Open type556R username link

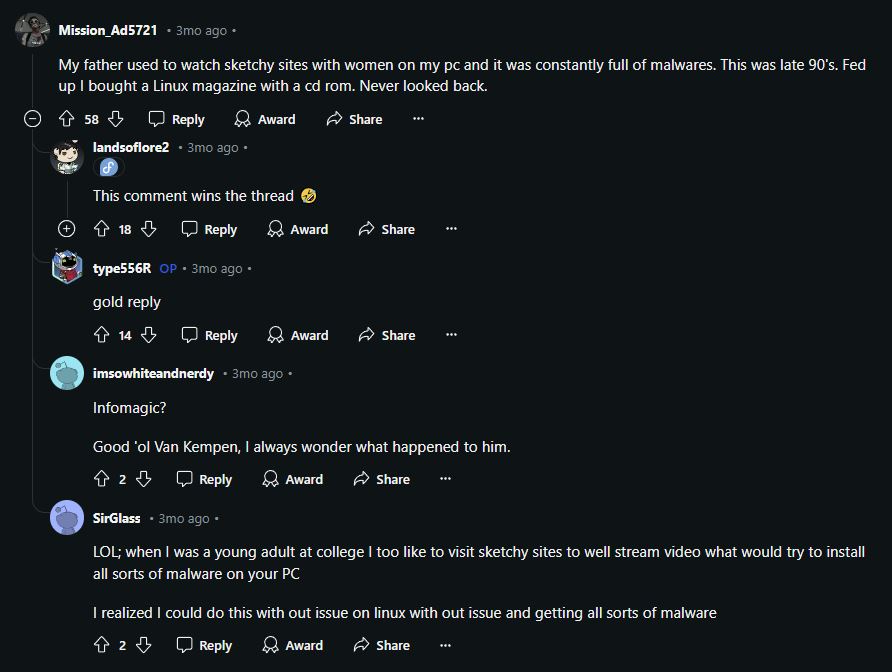click(122, 268)
